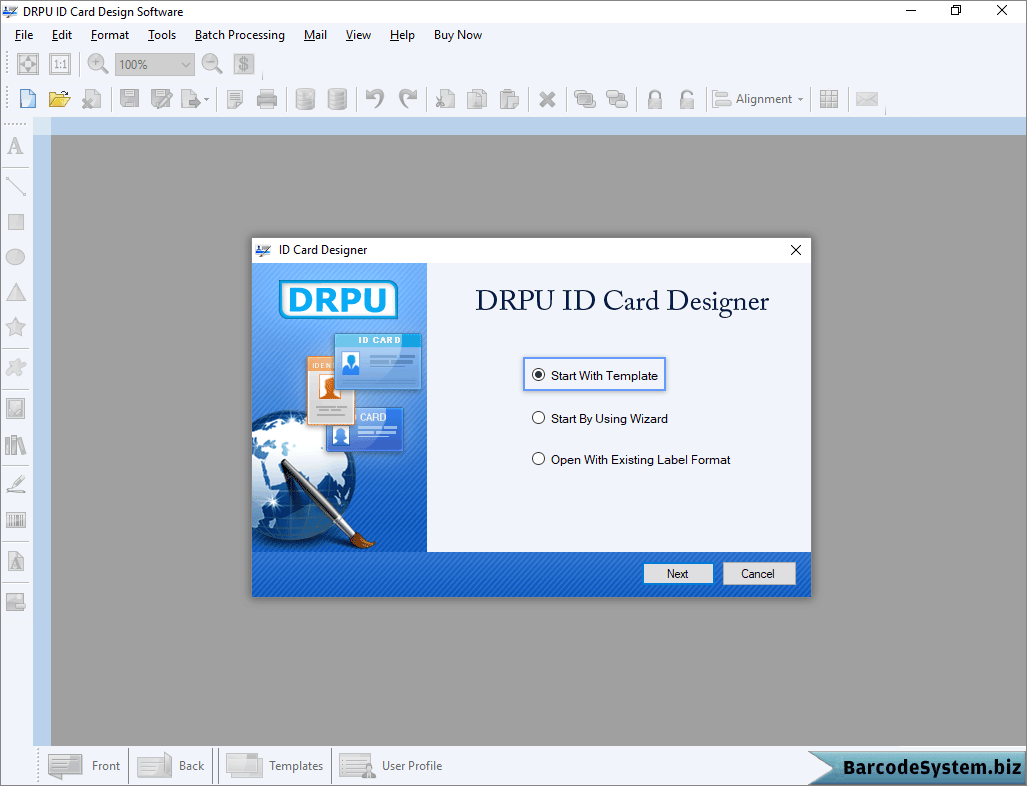The width and height of the screenshot is (1027, 786).
Task: Click the paste clipboard icon
Action: (x=509, y=99)
